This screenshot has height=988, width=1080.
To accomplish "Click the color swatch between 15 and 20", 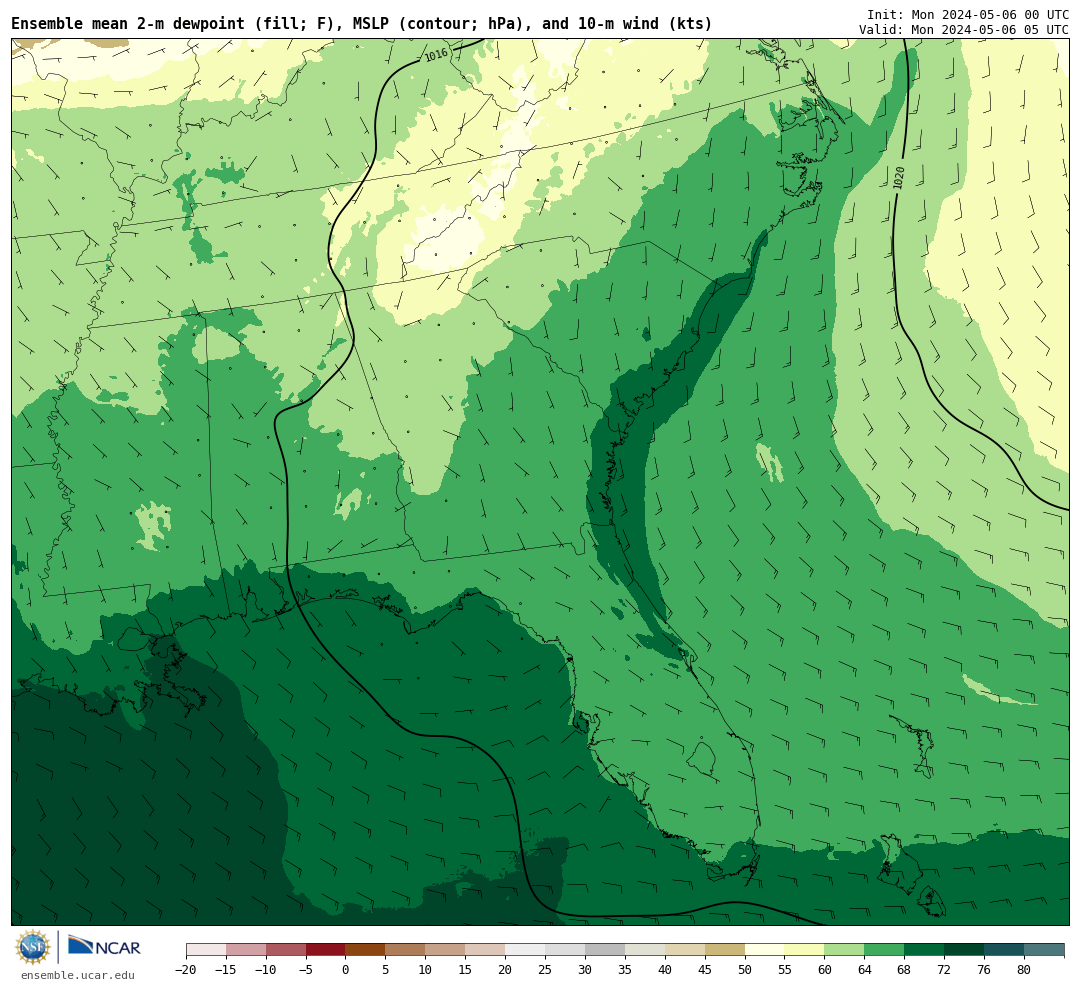I will (486, 950).
